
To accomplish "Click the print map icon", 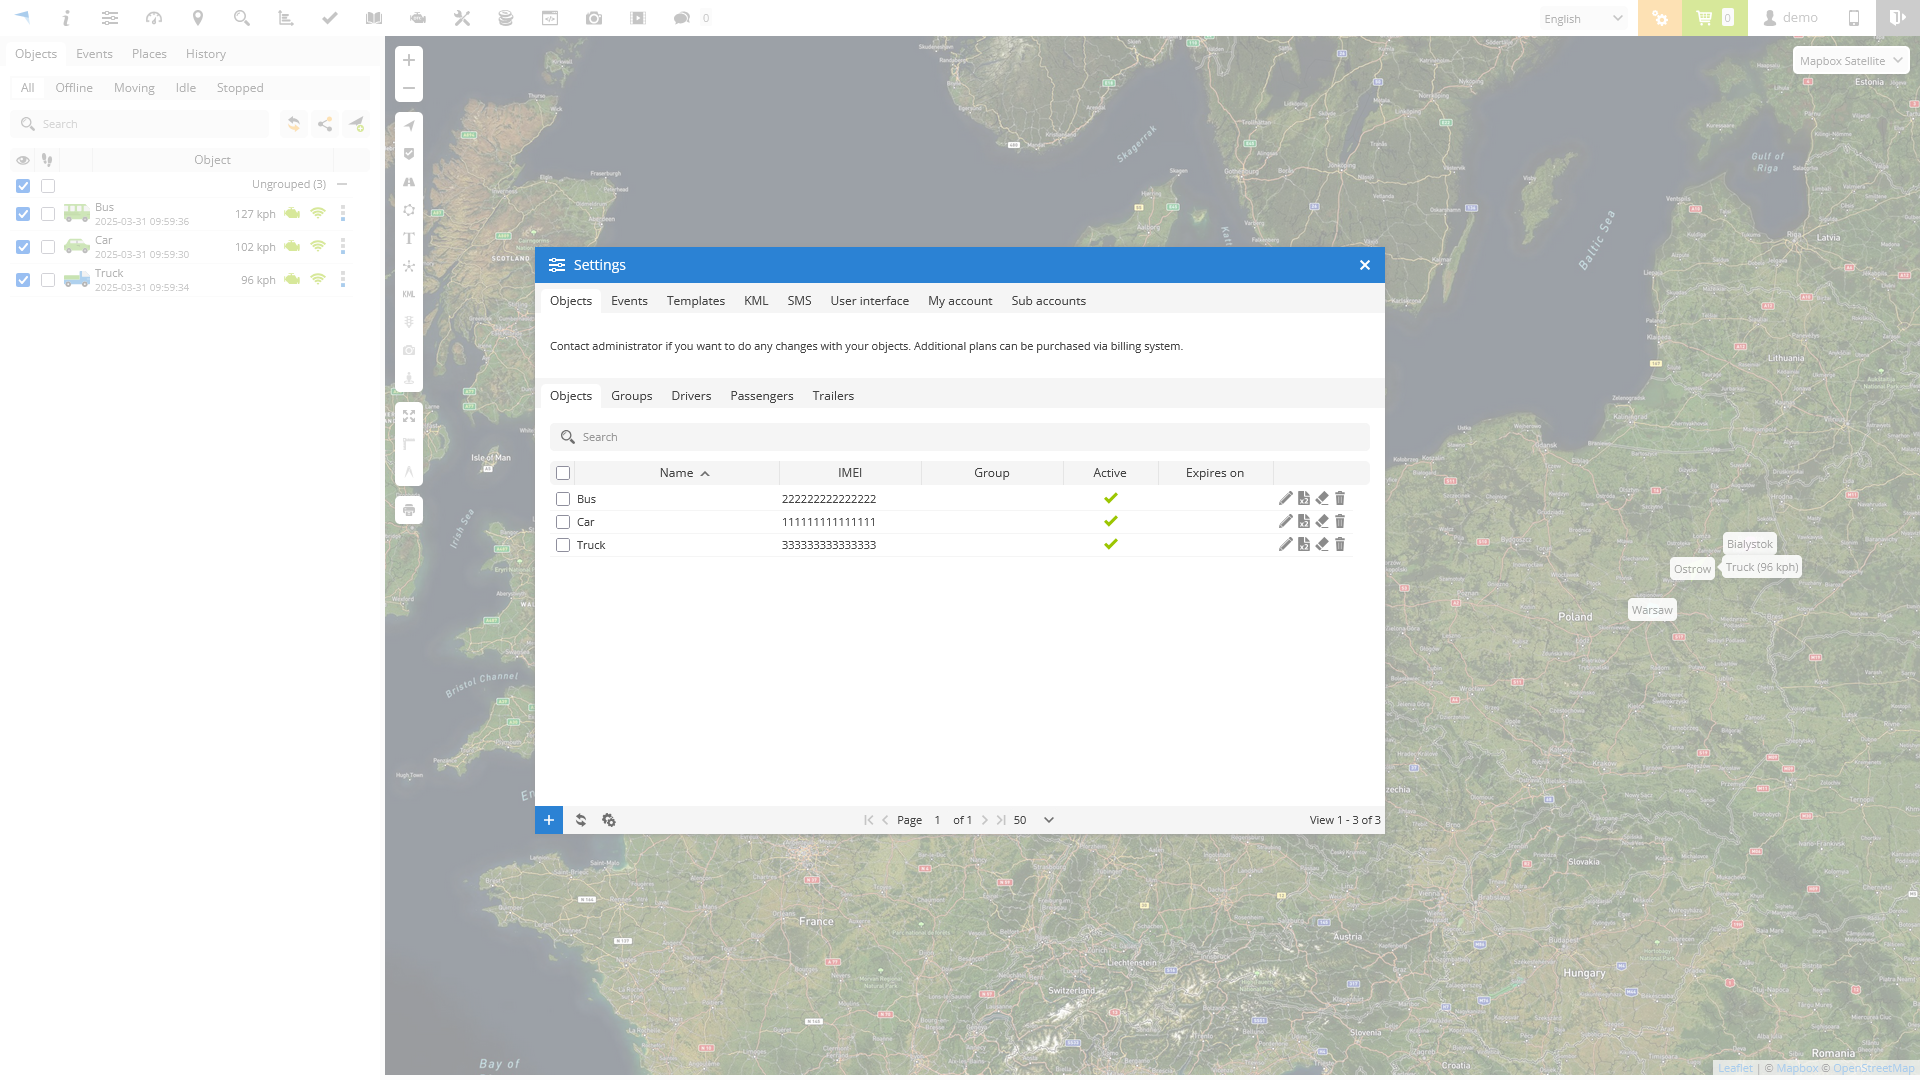I will click(x=409, y=510).
